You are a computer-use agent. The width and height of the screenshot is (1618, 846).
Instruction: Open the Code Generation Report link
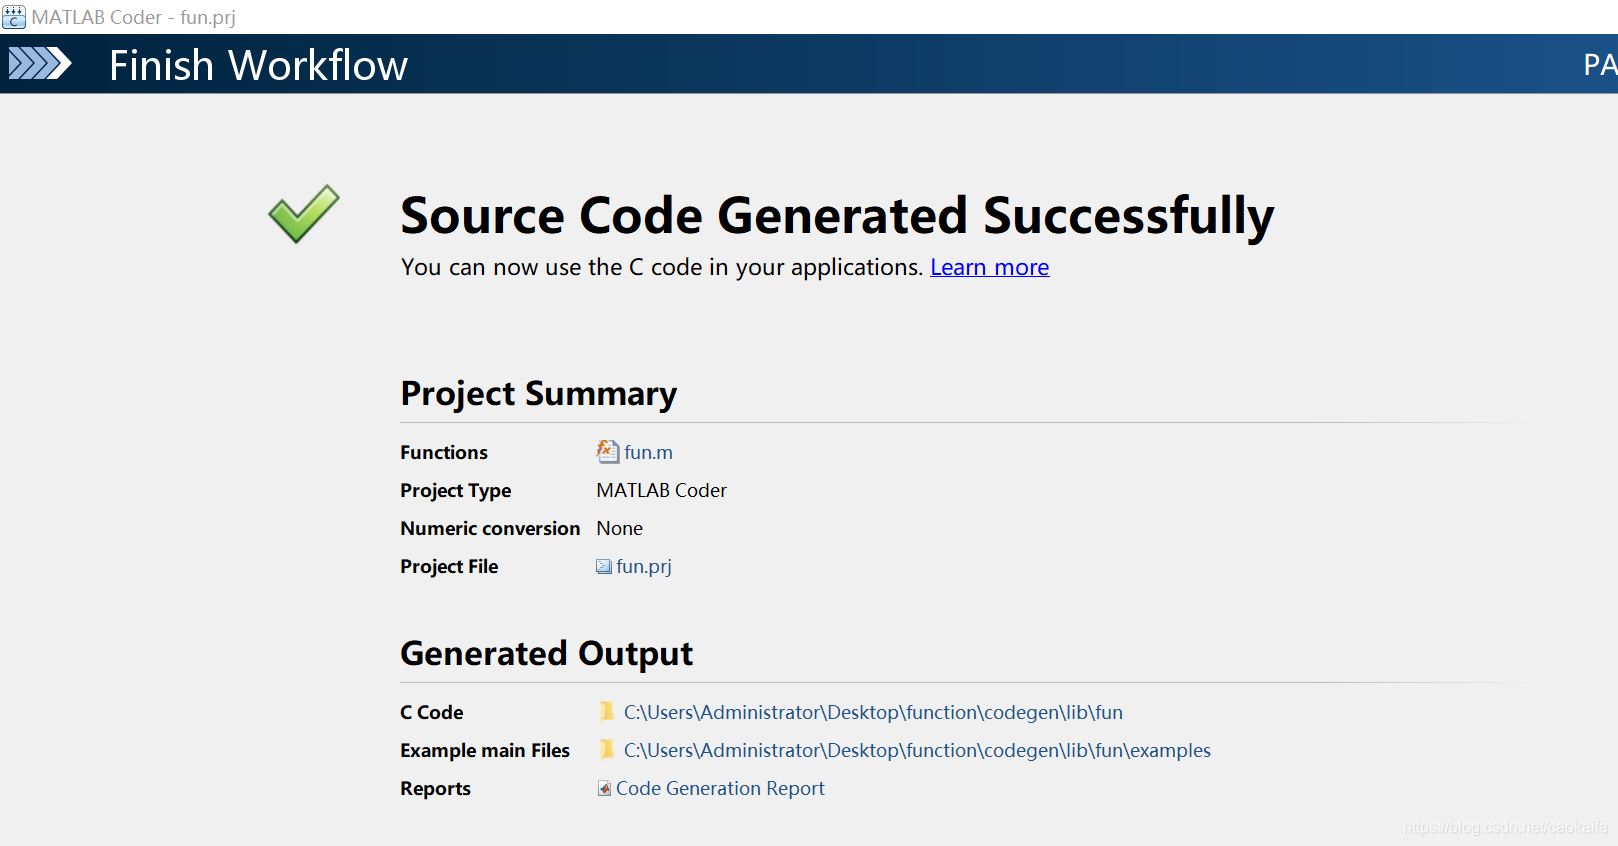tap(720, 788)
